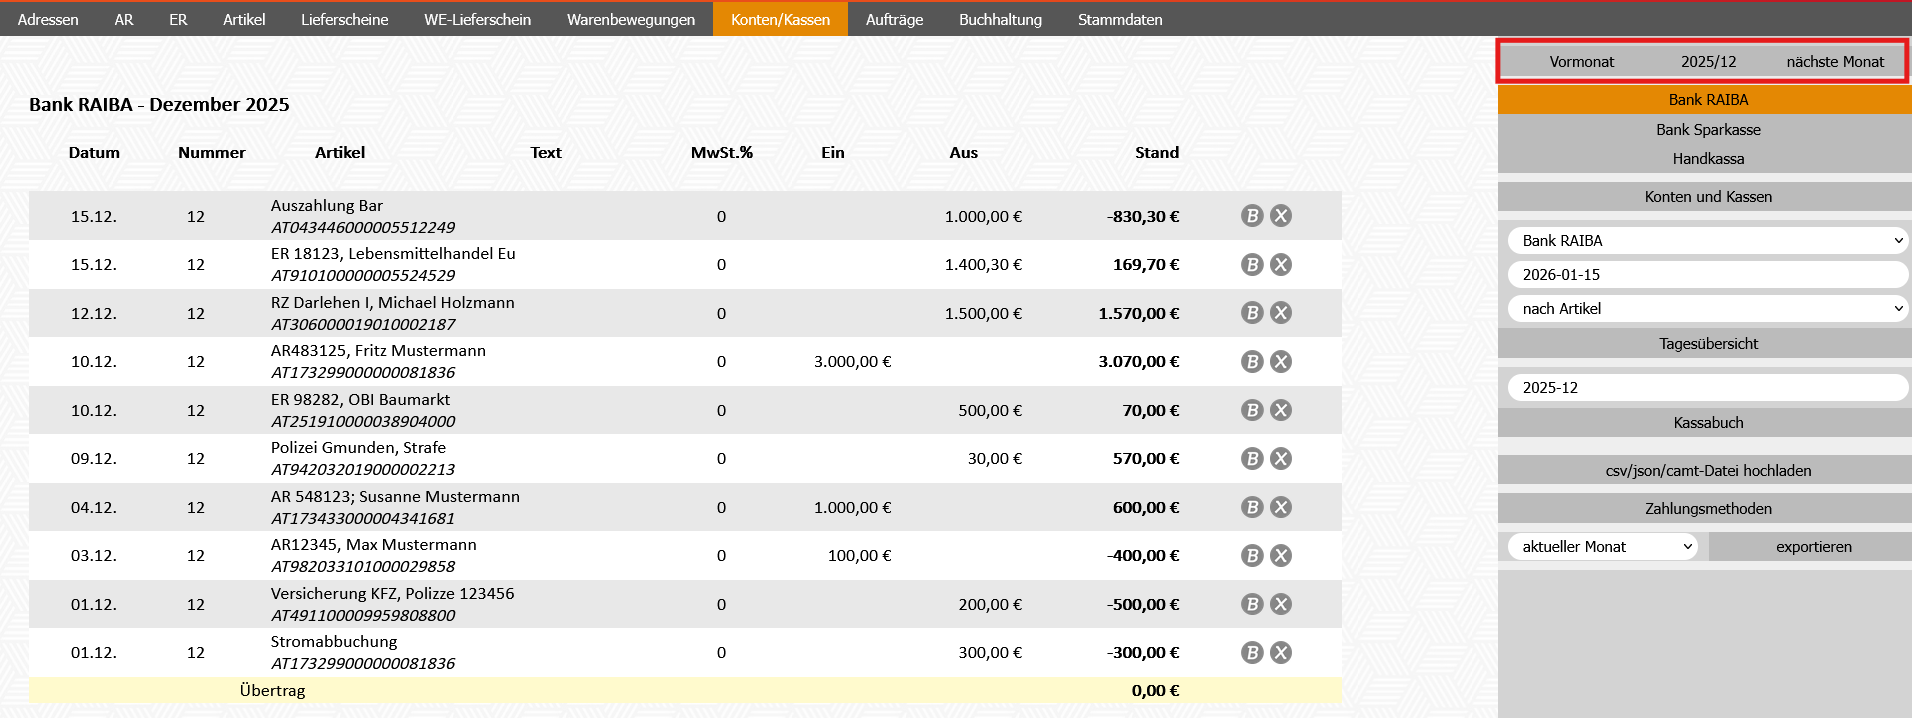Open the Buchhaltung menu tab

coord(1000,20)
